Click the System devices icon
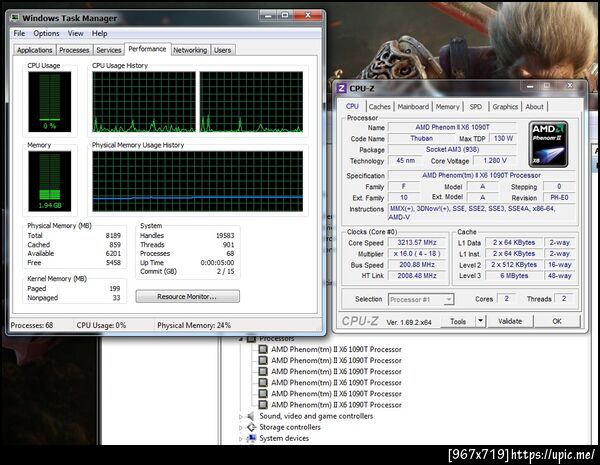The image size is (600, 465). point(251,438)
